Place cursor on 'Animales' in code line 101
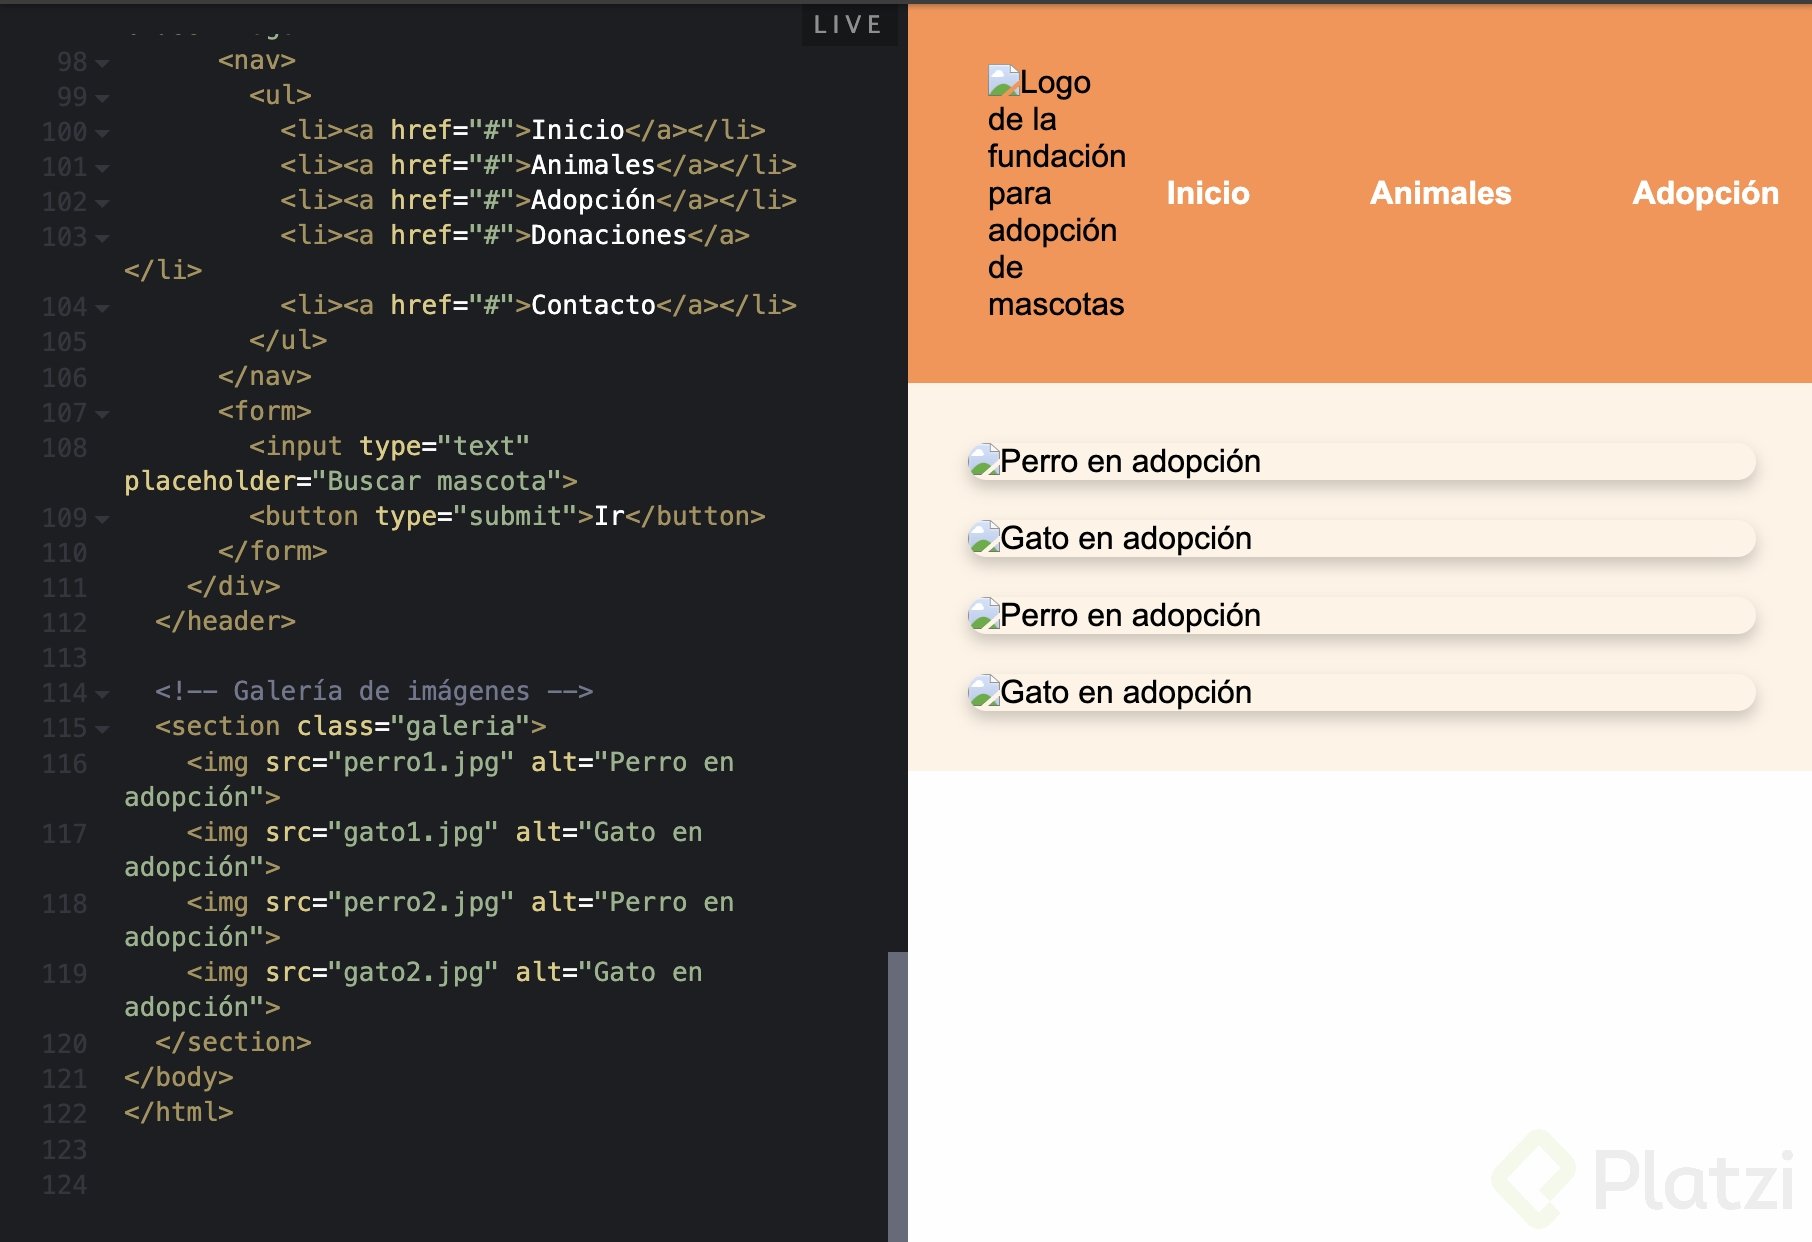Screen dimensions: 1812x1242 (x=593, y=165)
